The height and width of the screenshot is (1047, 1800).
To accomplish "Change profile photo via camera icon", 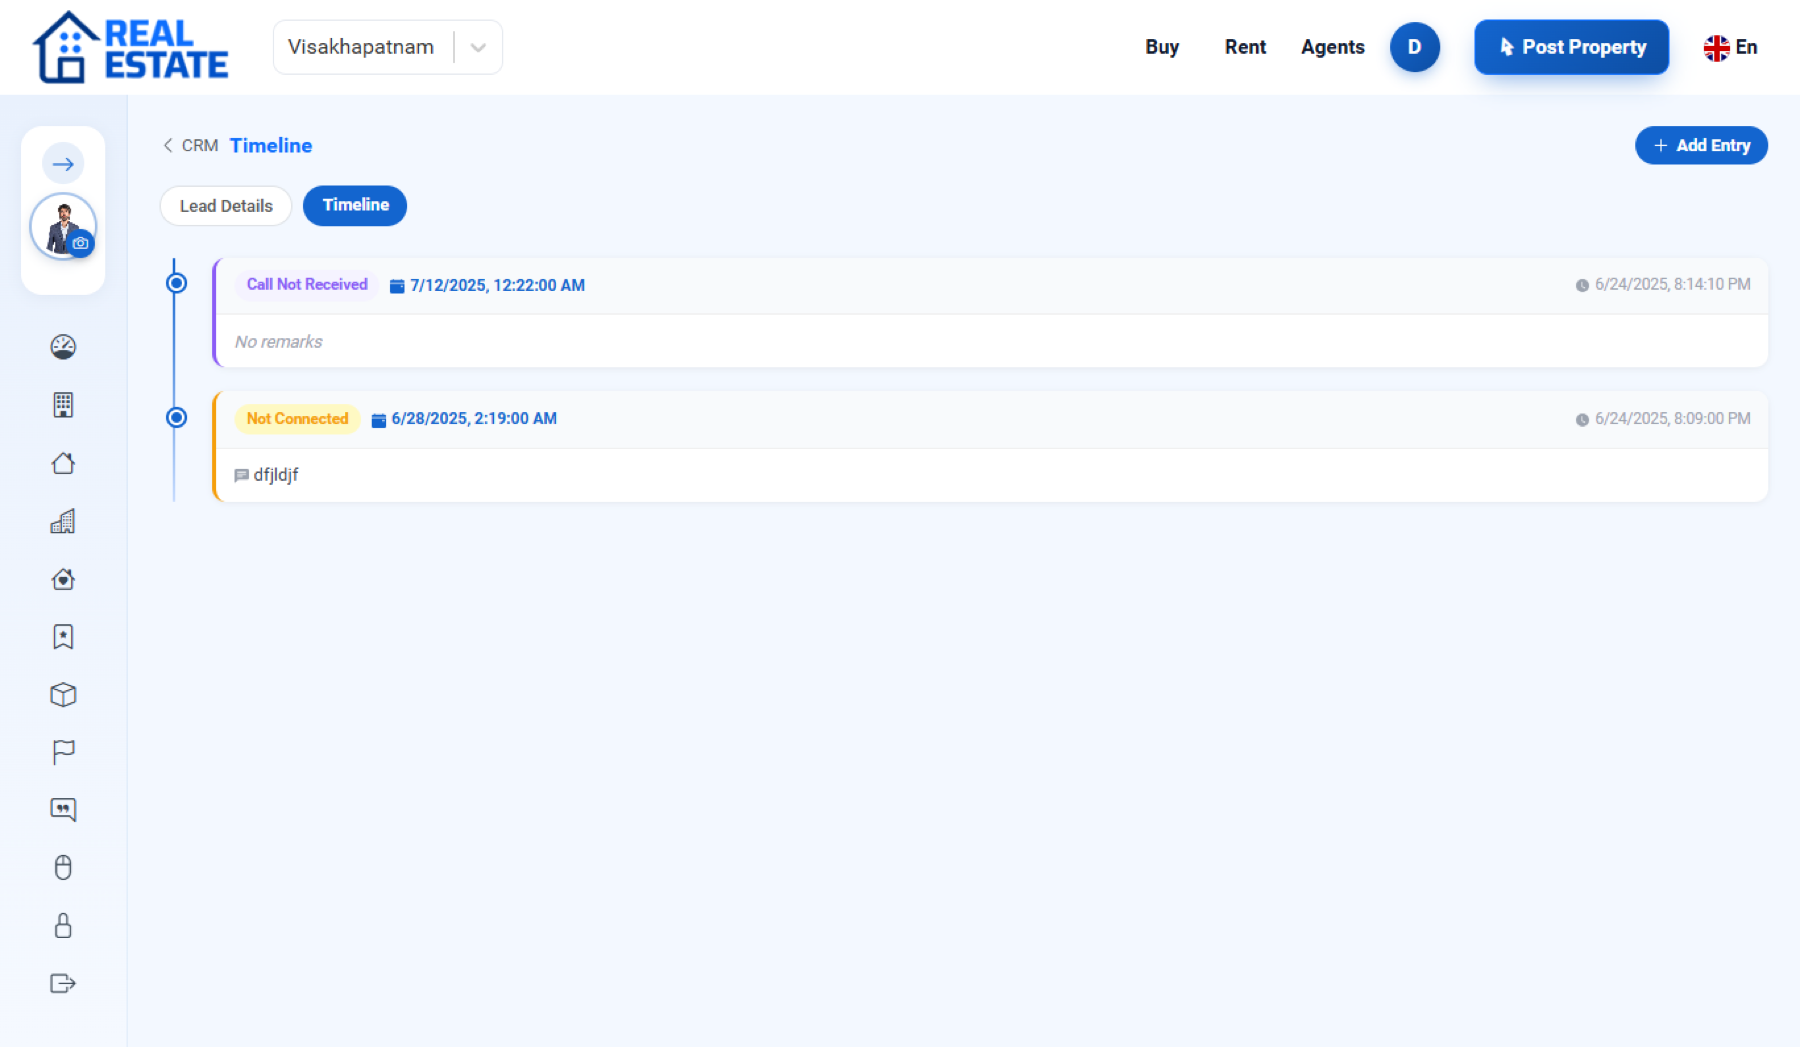I will pyautogui.click(x=81, y=243).
